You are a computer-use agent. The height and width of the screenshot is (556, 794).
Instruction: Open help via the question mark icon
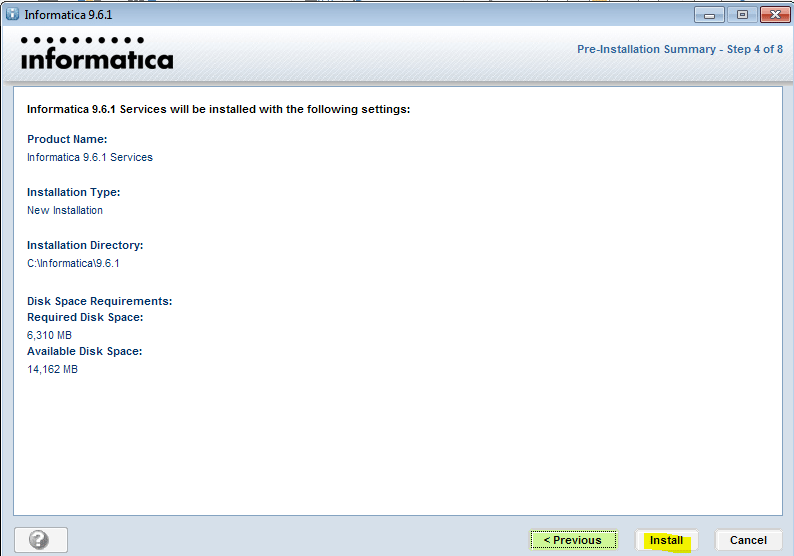[x=41, y=540]
